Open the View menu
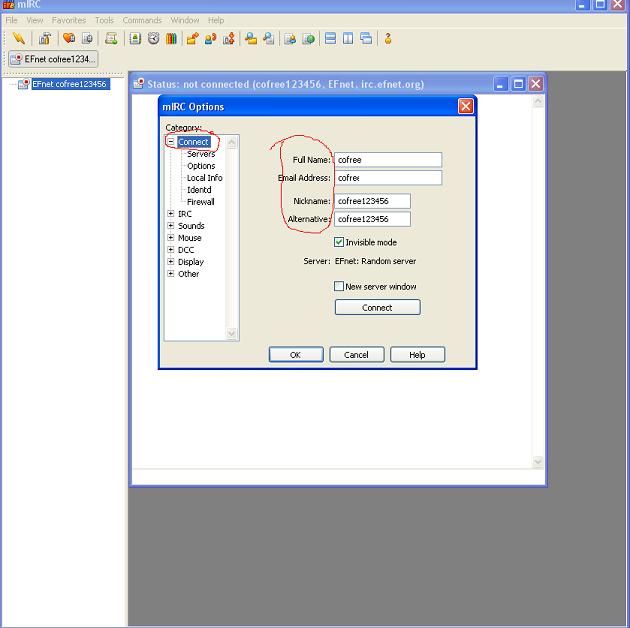Screen dimensions: 630x628 point(35,20)
